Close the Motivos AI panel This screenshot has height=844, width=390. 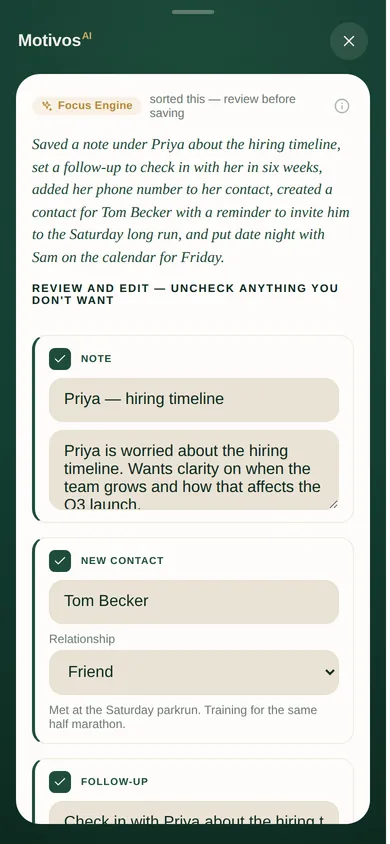click(x=349, y=41)
